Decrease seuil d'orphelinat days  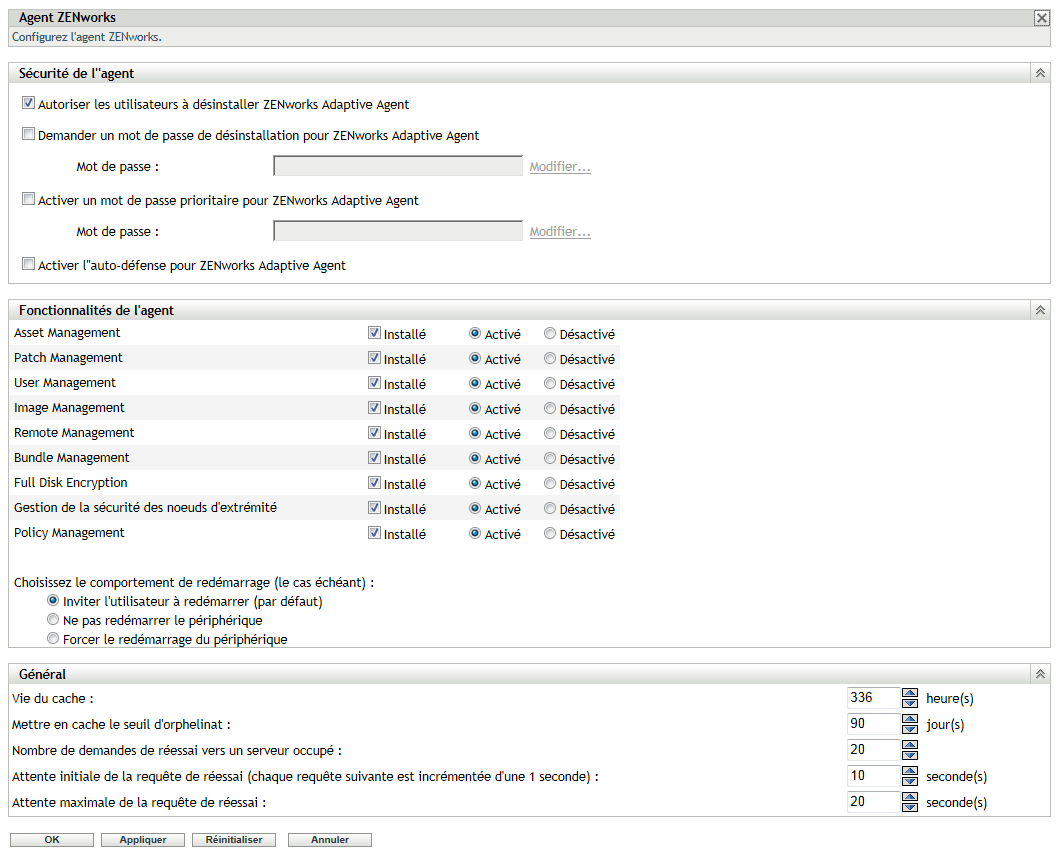click(910, 729)
